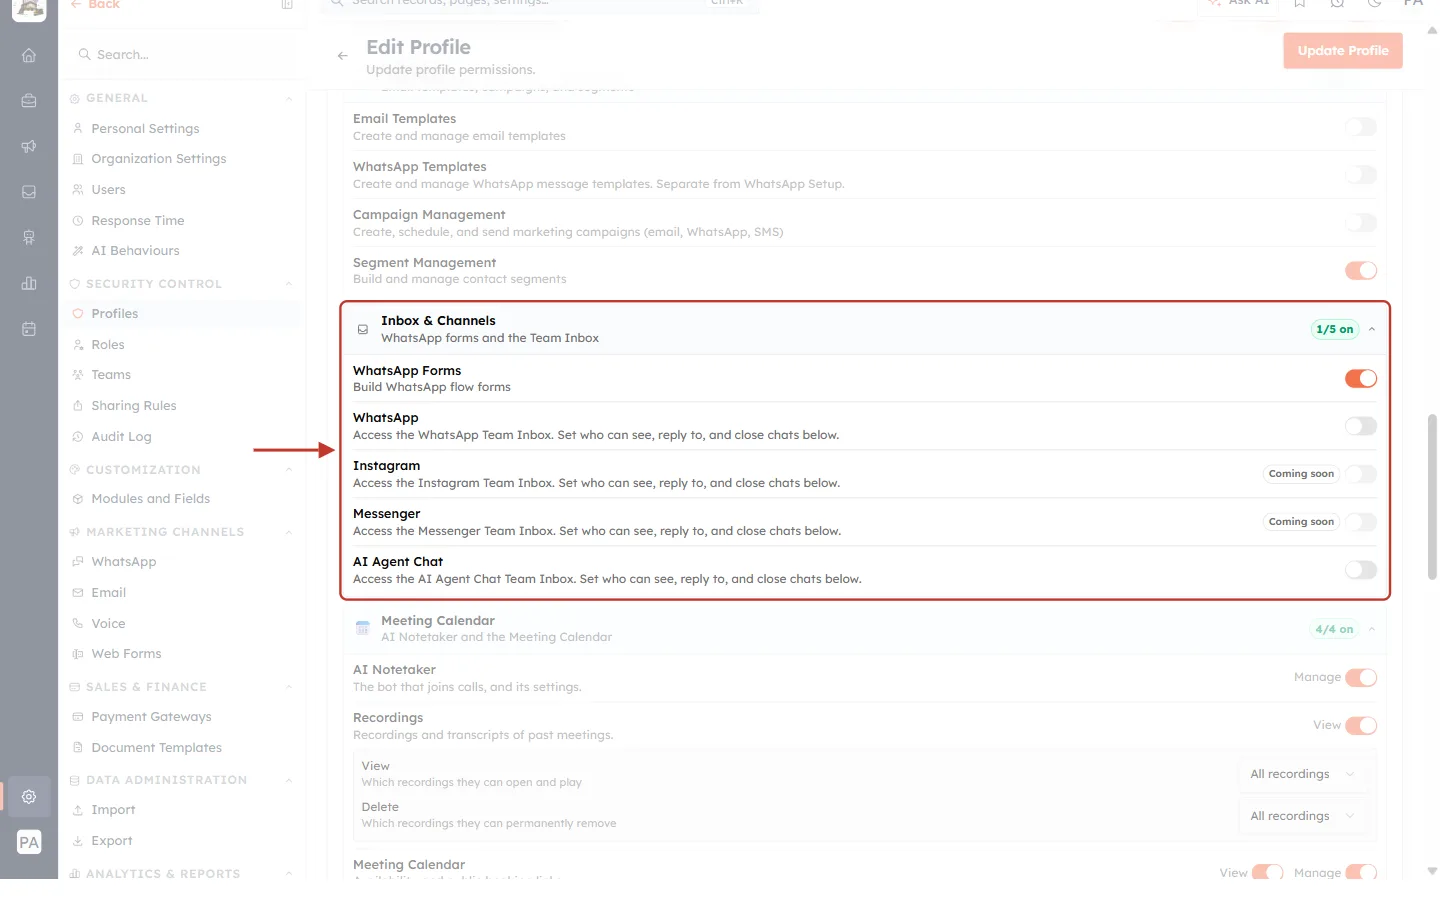Click the Meeting Calendar section icon
The image size is (1440, 900).
363,629
